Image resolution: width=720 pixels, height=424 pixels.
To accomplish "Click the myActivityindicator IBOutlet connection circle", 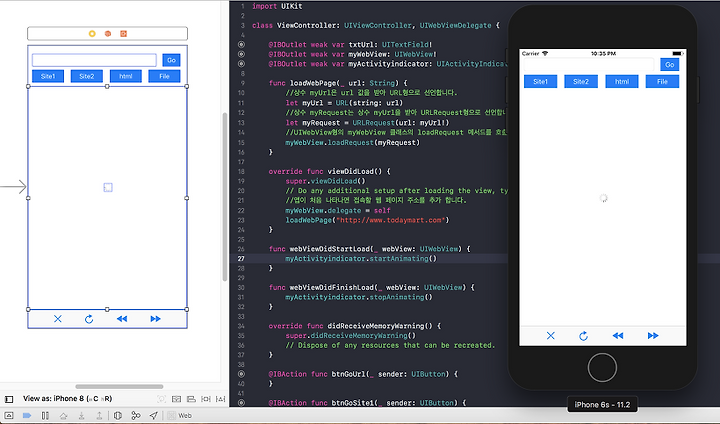I will [241, 64].
